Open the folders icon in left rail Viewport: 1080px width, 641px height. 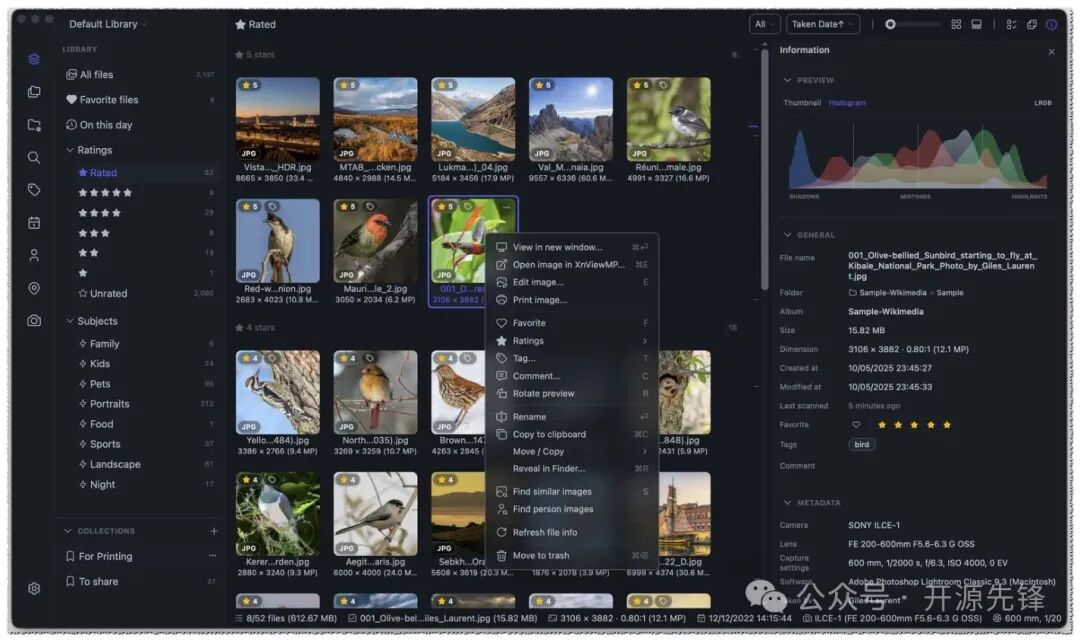(34, 125)
